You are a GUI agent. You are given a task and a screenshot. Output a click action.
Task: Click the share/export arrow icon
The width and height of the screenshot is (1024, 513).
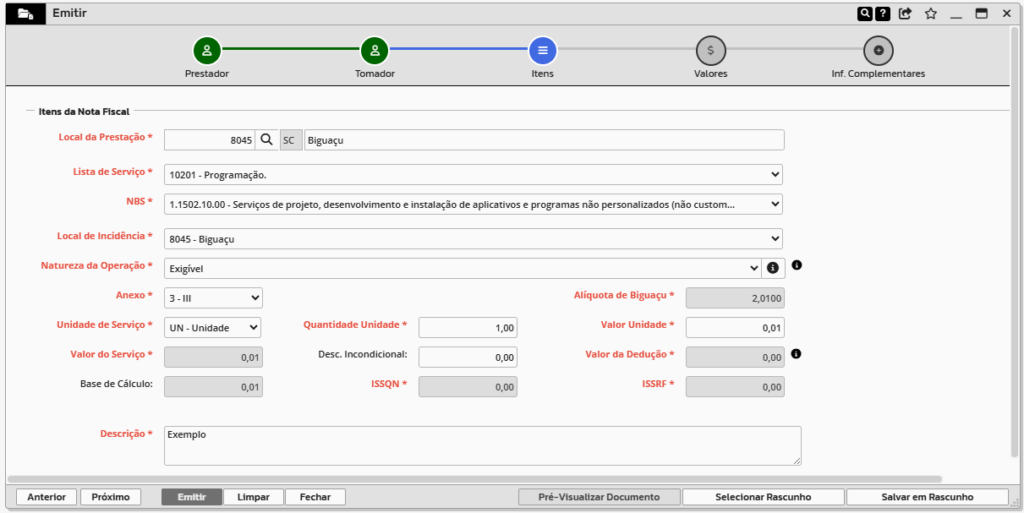[x=906, y=14]
